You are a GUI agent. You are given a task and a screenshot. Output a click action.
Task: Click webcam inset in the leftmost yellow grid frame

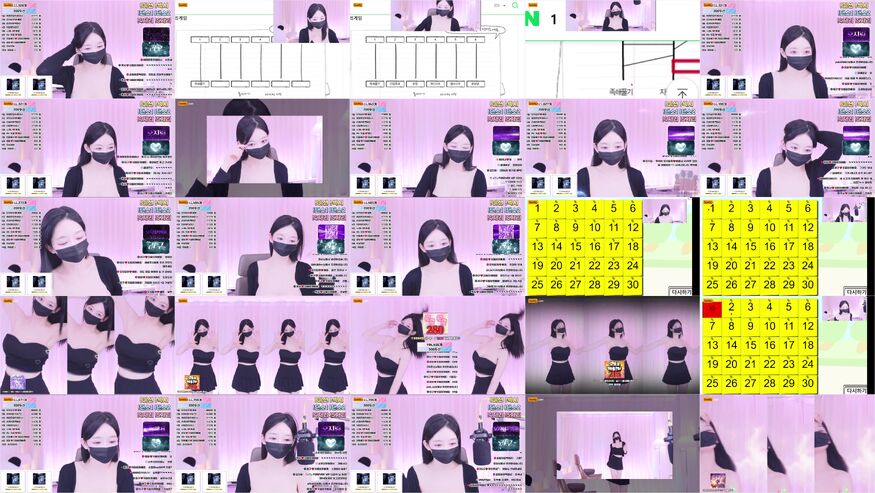pos(665,211)
